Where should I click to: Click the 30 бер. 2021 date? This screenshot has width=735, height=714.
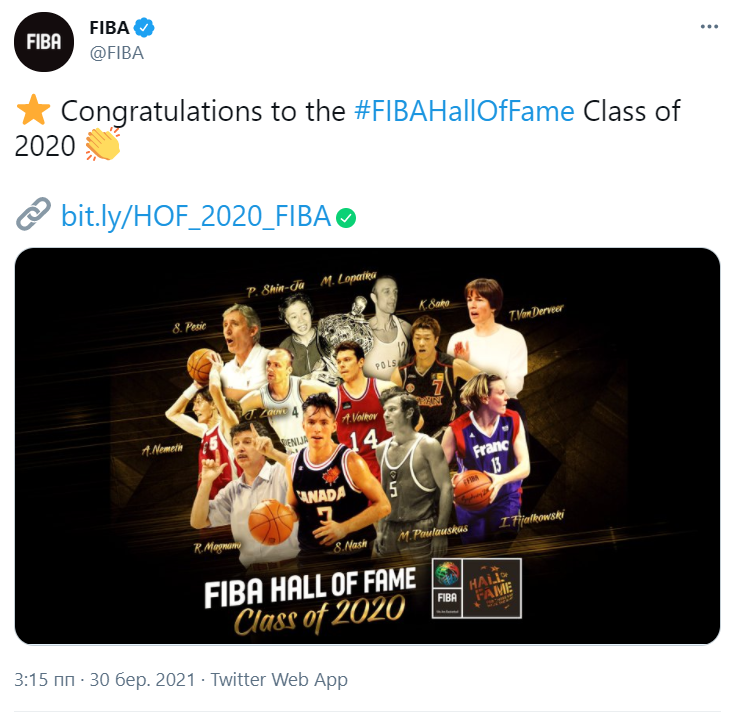tap(142, 679)
